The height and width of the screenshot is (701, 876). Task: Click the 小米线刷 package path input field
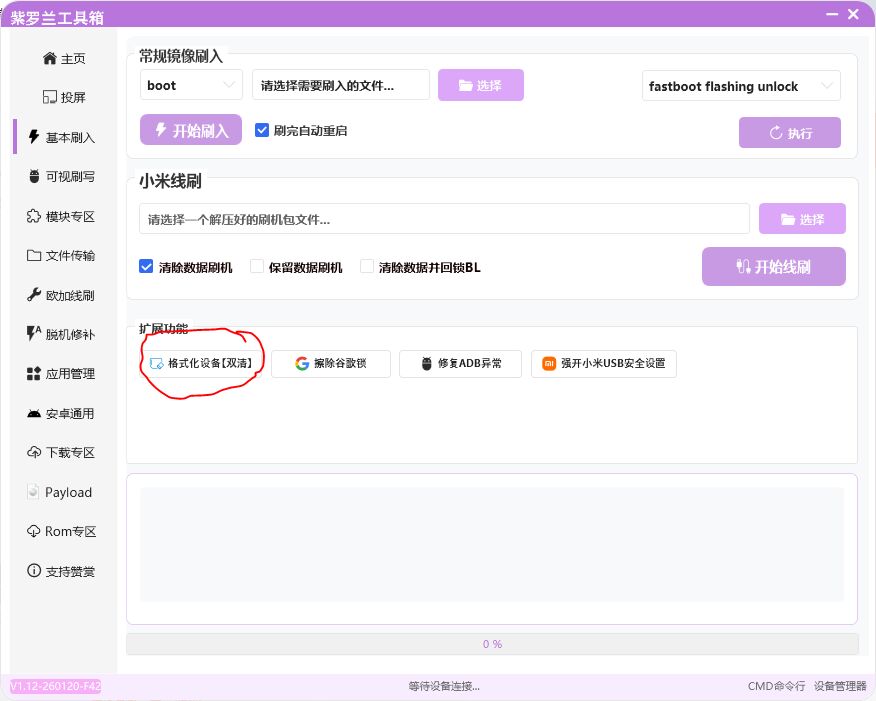tap(444, 219)
